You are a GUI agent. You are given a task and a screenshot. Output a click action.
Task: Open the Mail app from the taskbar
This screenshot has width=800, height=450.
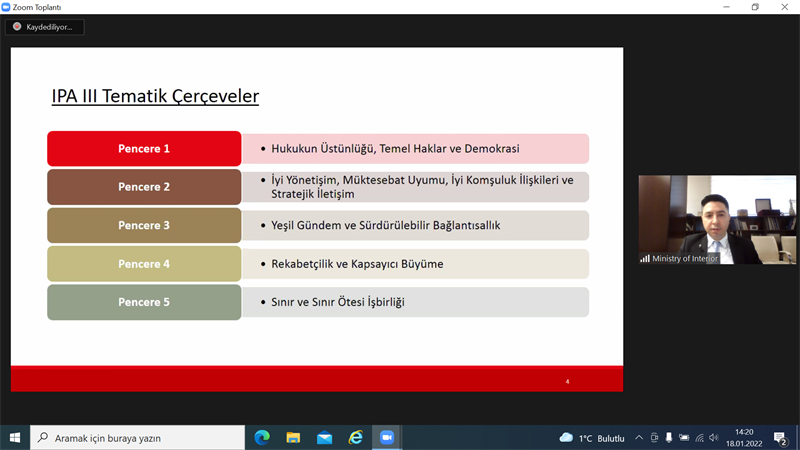tap(324, 438)
